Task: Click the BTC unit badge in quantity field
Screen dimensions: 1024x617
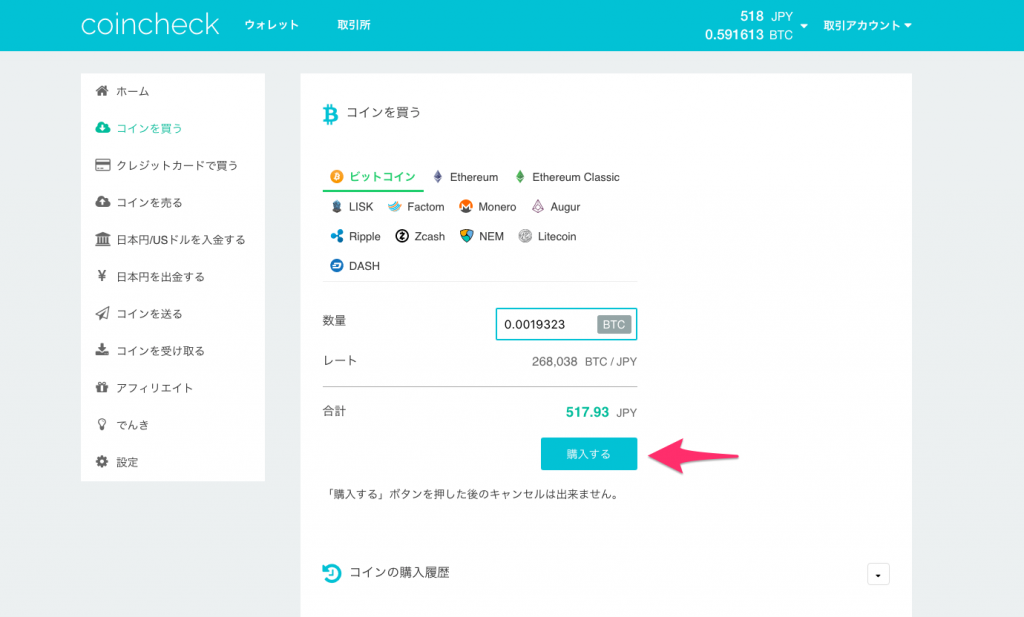Action: pyautogui.click(x=614, y=324)
